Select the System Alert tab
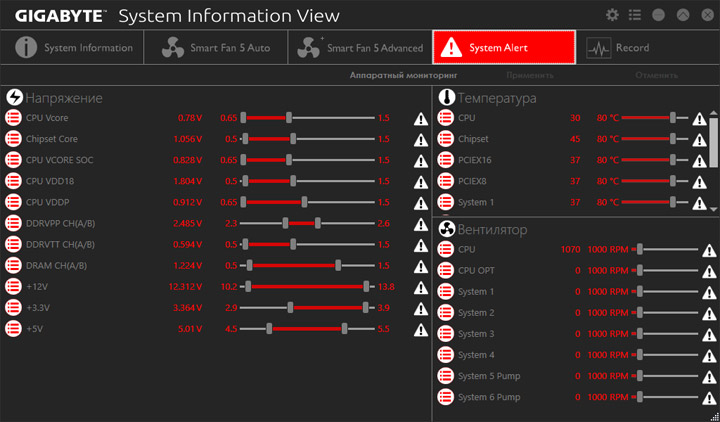Viewport: 720px width, 422px height. coord(504,47)
